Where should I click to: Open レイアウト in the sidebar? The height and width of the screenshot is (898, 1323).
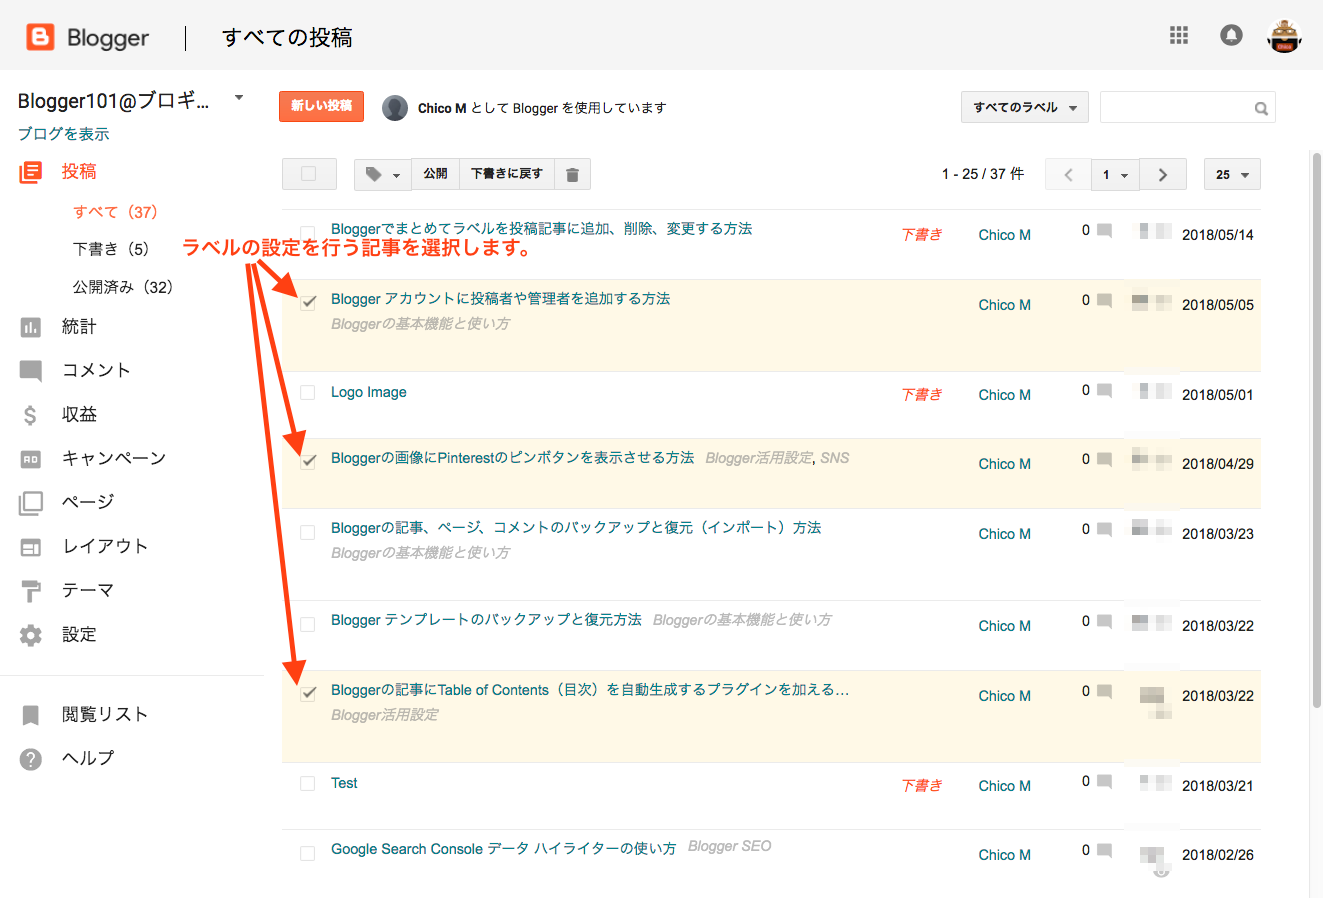tap(105, 547)
